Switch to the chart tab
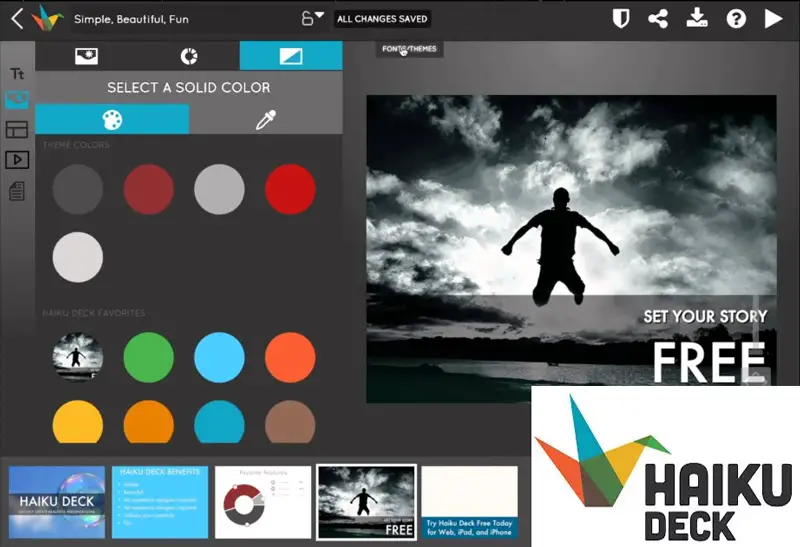Screen dimensions: 800x547 pos(189,56)
